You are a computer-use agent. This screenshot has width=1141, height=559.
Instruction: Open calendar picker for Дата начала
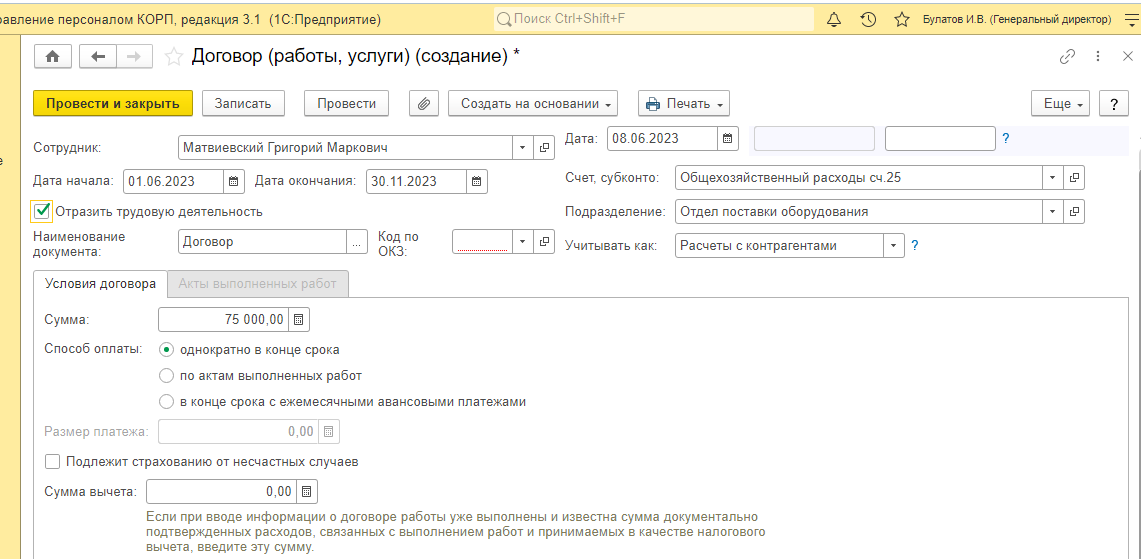point(234,181)
